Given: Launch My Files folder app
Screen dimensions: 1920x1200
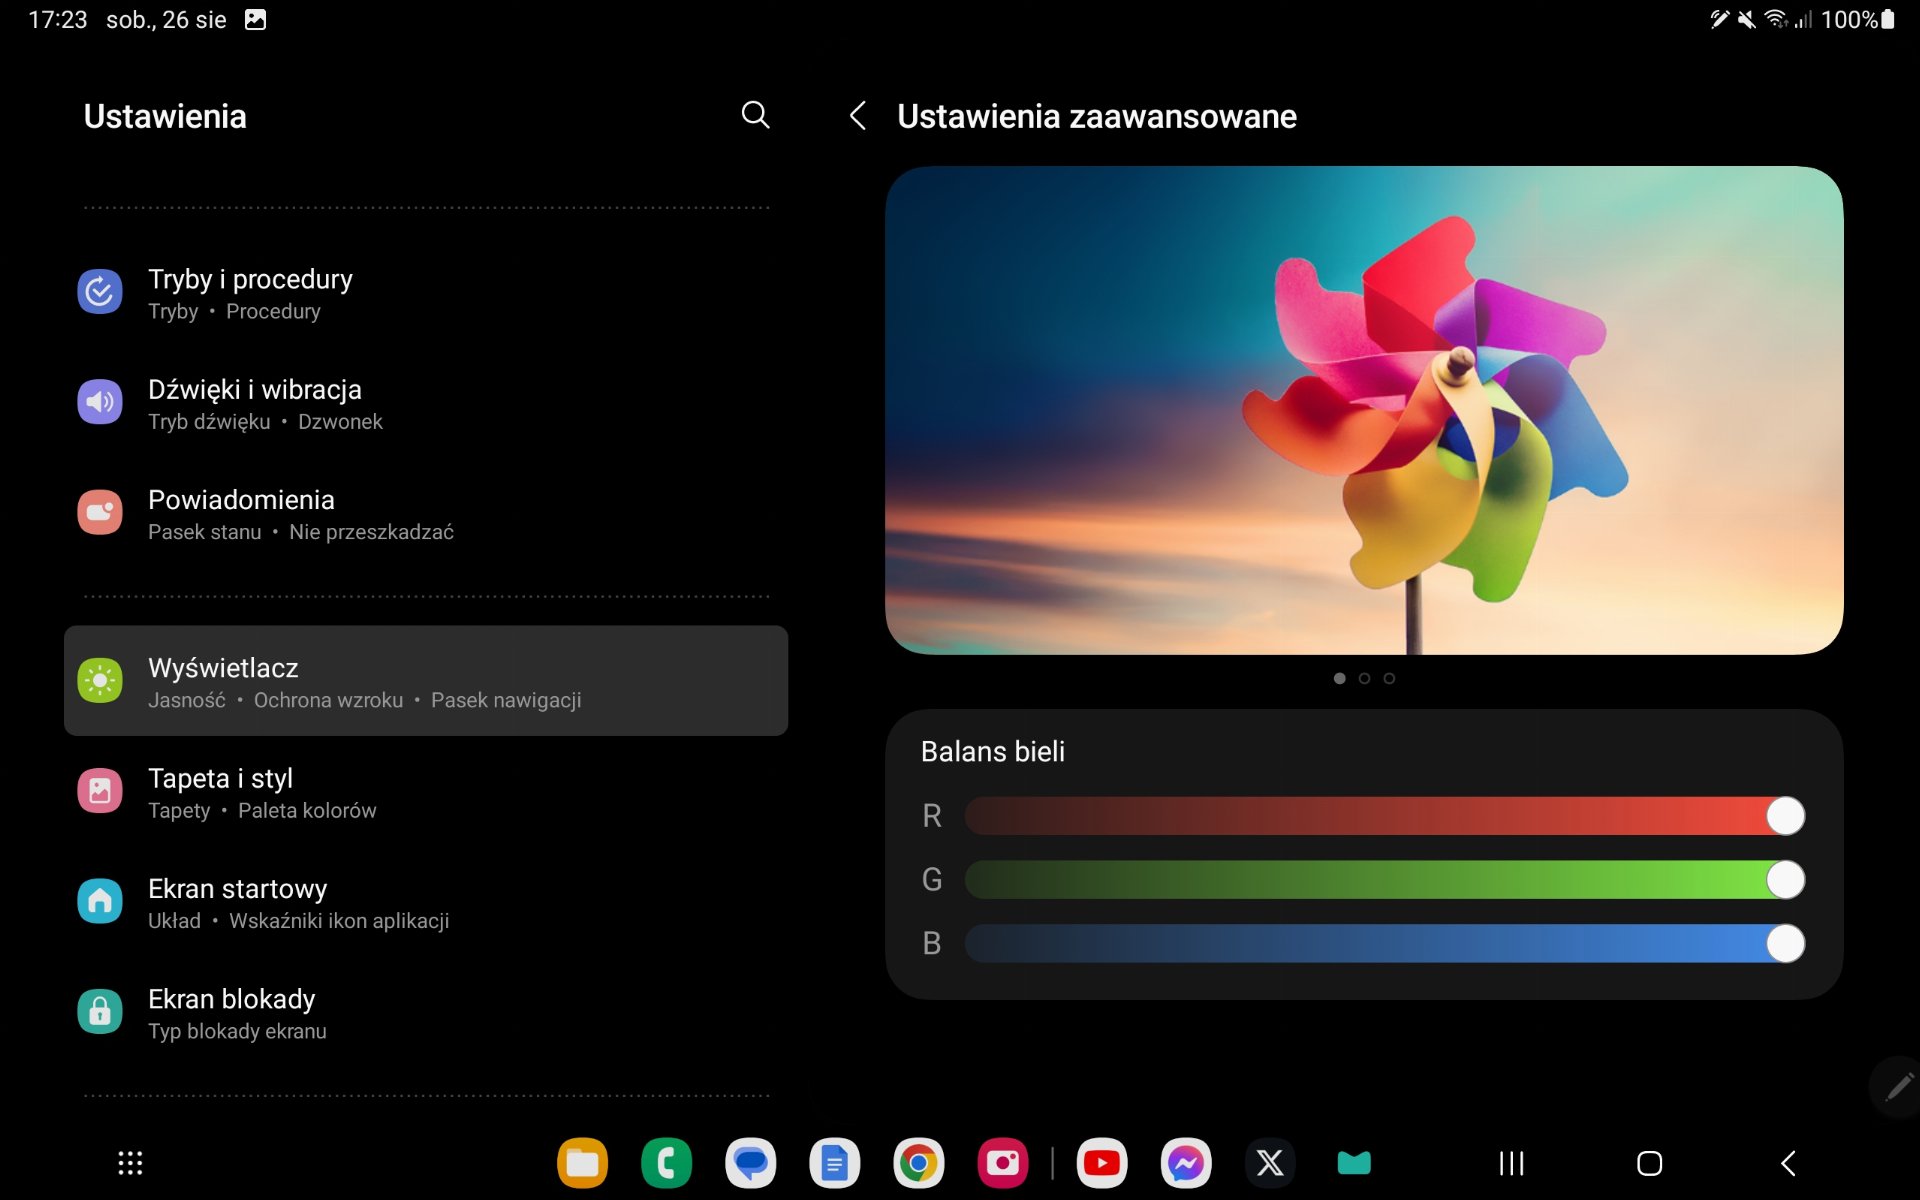Looking at the screenshot, I should point(582,1163).
